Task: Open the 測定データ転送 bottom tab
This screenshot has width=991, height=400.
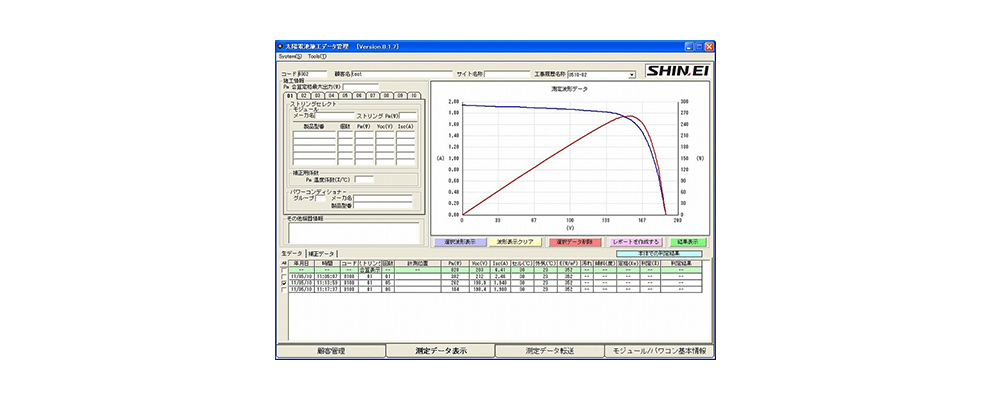Action: pos(550,351)
